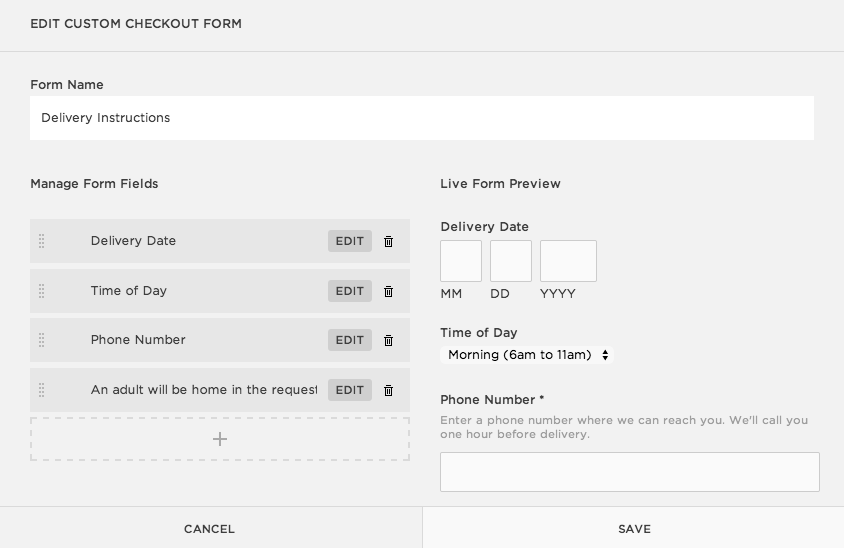This screenshot has height=548, width=844.
Task: Click into the Phone Number preview input
Action: pyautogui.click(x=629, y=472)
